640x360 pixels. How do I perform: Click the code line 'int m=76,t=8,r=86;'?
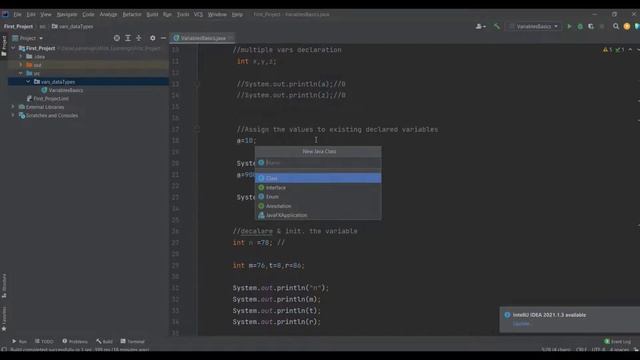(x=269, y=265)
